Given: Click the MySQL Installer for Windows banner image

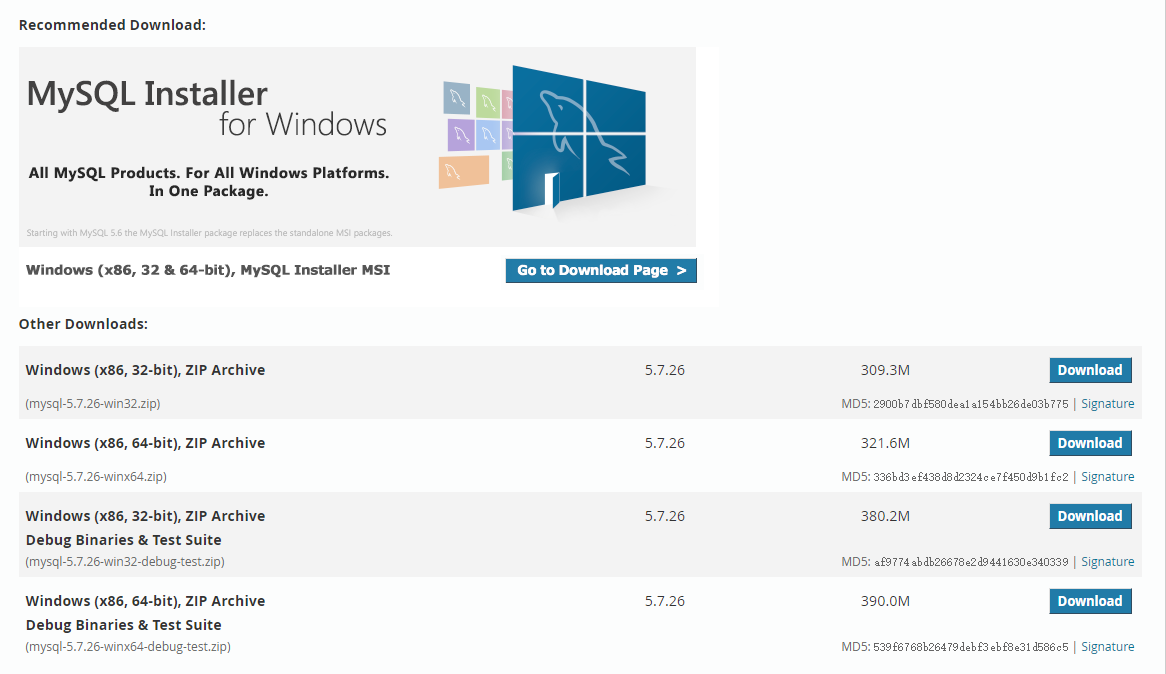Looking at the screenshot, I should pos(357,147).
